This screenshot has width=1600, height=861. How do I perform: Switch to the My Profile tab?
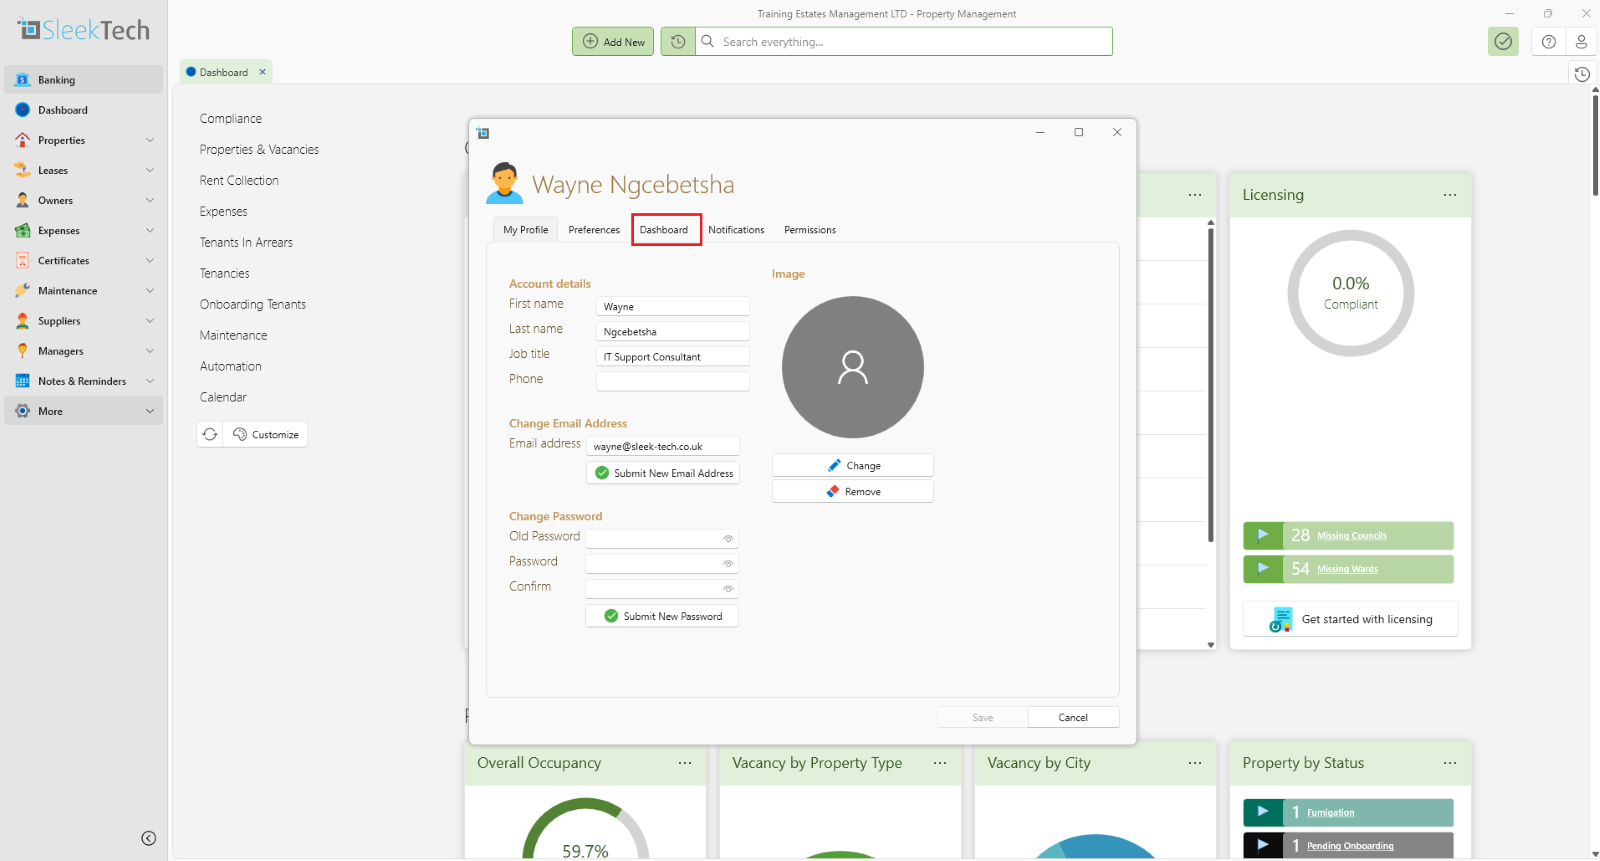tap(525, 230)
